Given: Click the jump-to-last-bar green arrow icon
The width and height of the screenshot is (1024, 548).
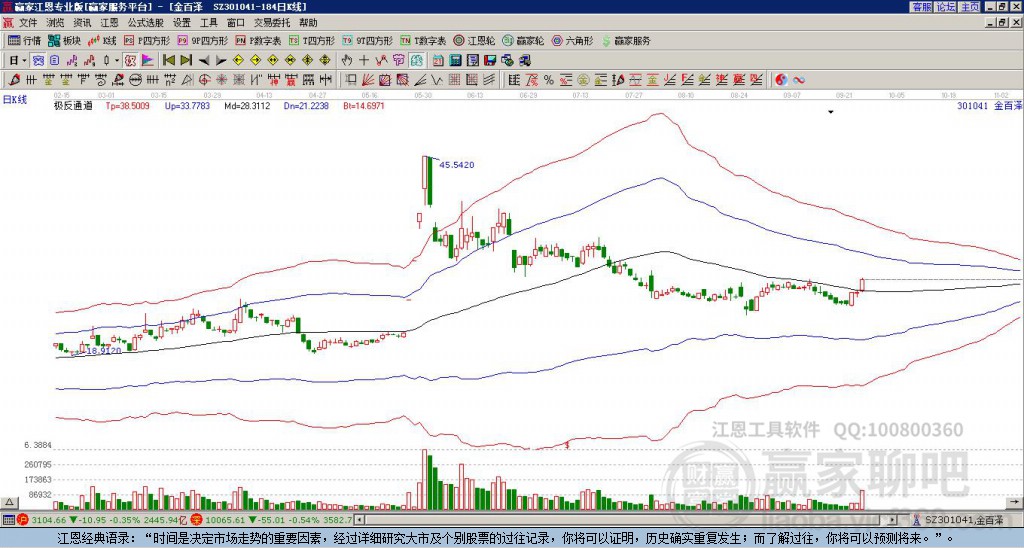Looking at the screenshot, I should coord(186,61).
